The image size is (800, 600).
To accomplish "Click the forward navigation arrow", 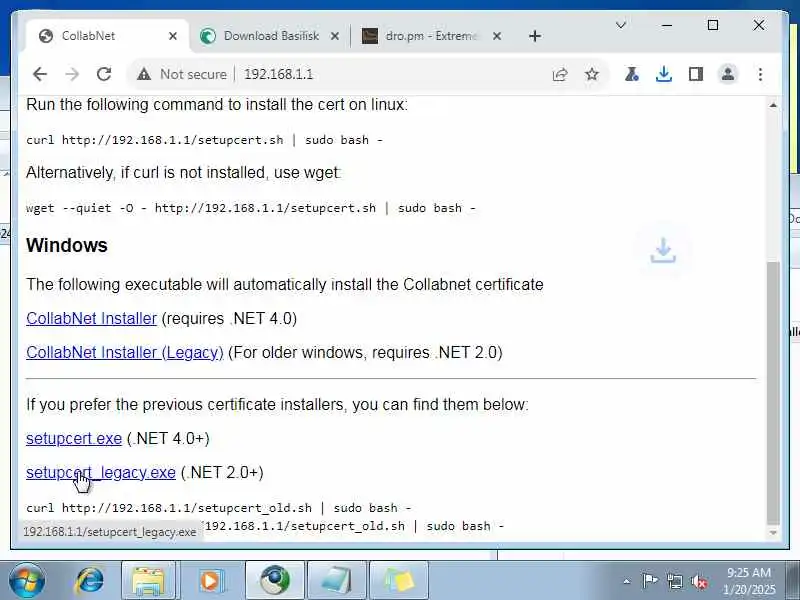I will [72, 74].
